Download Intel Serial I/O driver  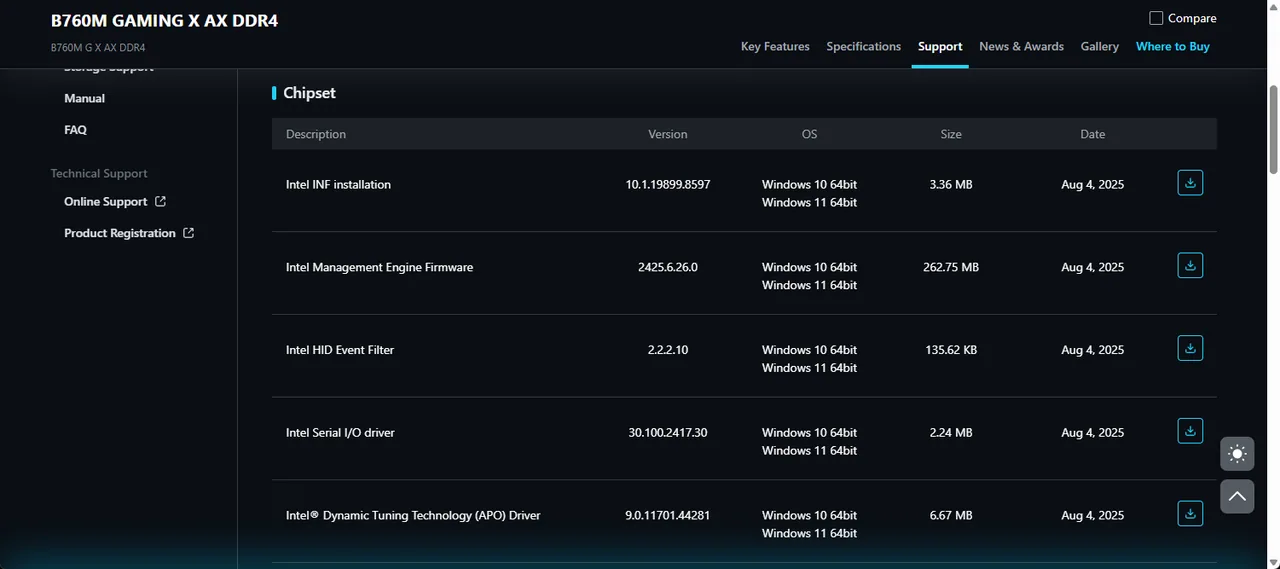coord(1190,431)
